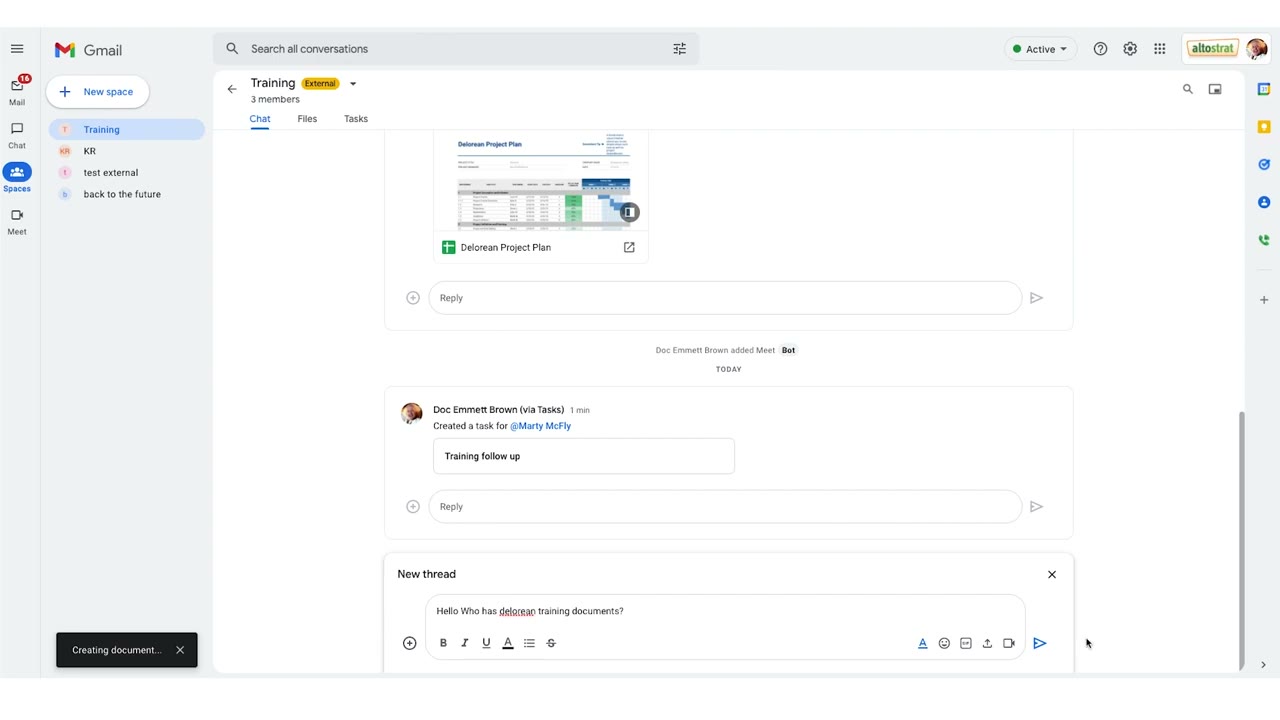Add a video meeting to message

(1009, 643)
